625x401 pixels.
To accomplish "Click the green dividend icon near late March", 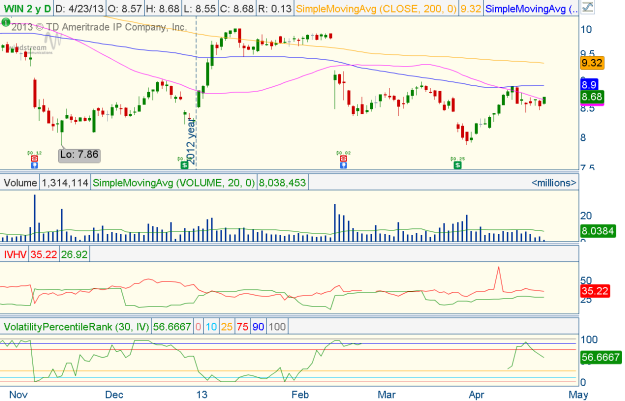I will pos(458,164).
